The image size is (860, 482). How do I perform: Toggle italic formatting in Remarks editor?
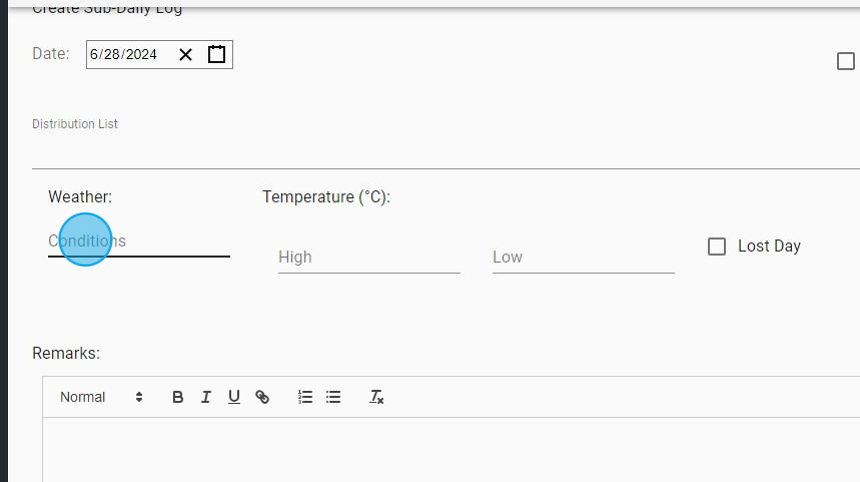tap(206, 397)
